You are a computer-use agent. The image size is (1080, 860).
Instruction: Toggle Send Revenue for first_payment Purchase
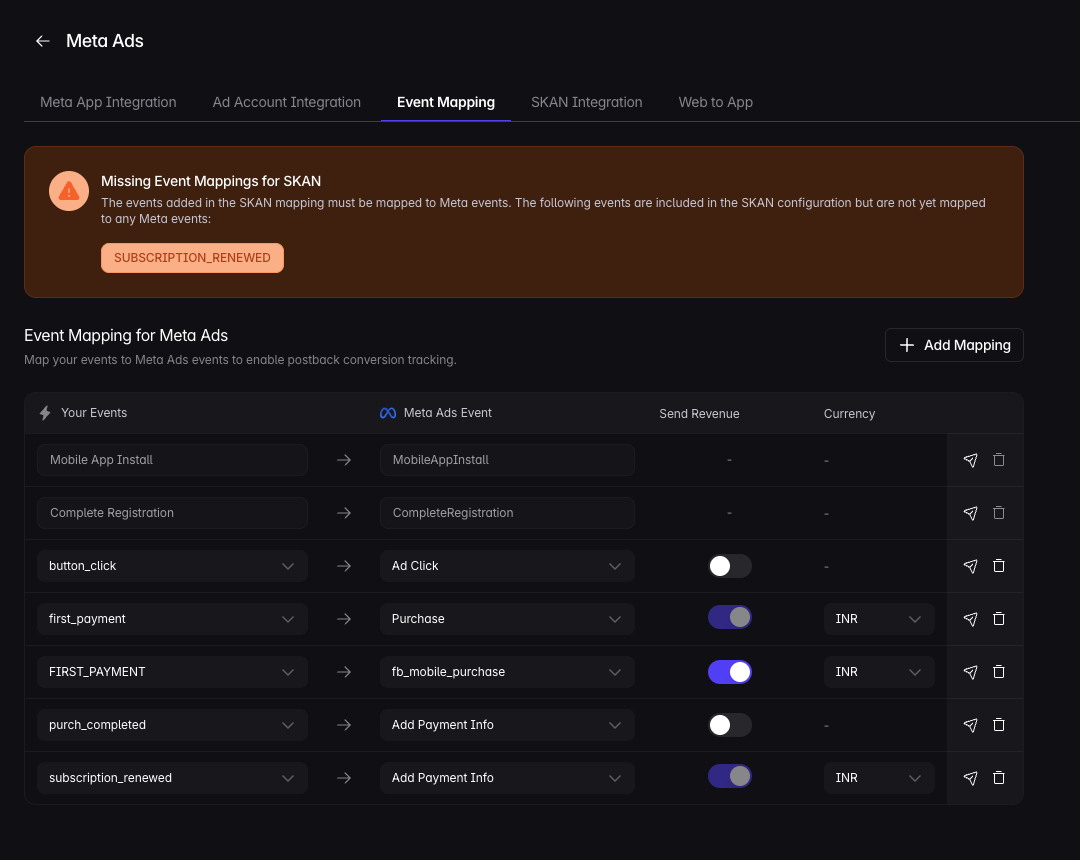pyautogui.click(x=729, y=618)
